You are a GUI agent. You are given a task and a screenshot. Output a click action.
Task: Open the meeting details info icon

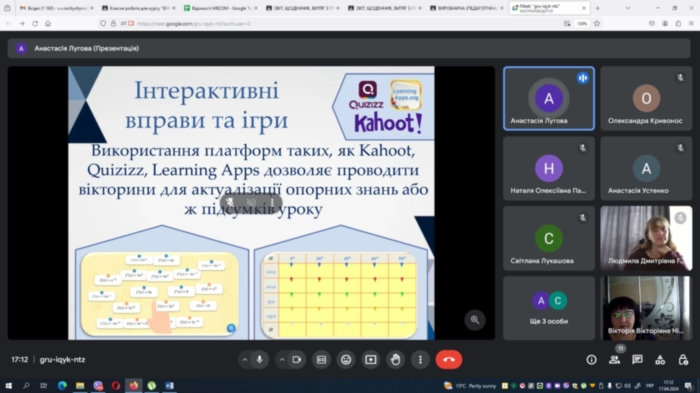click(592, 360)
